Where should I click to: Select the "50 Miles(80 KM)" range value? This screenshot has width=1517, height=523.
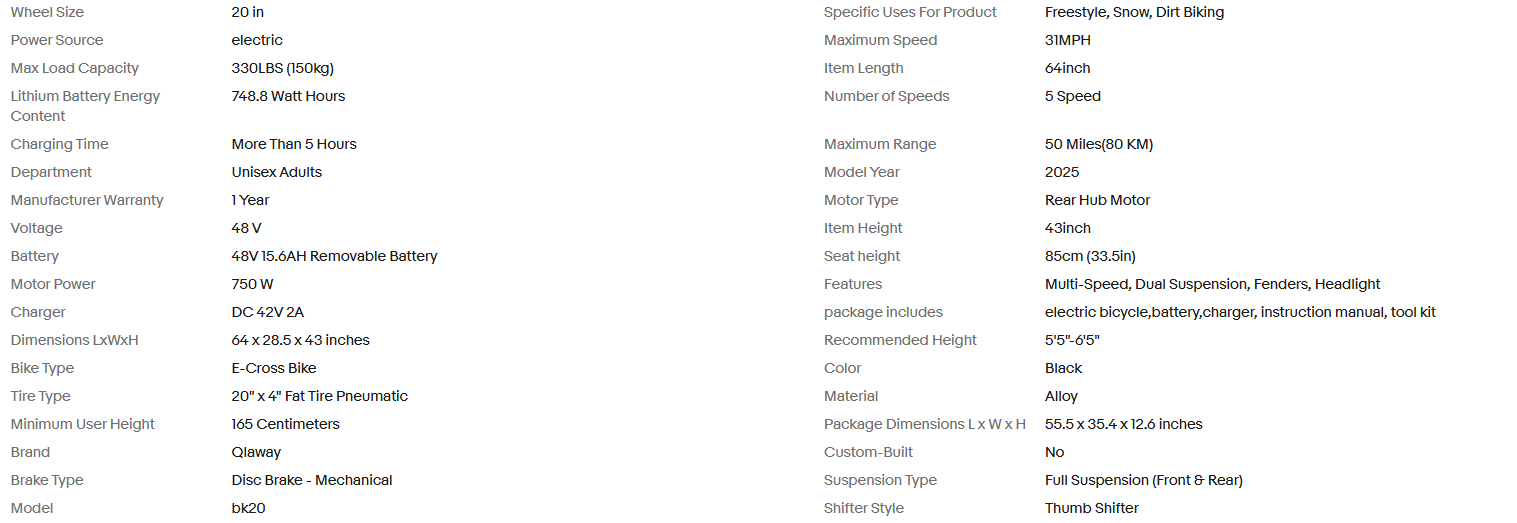pos(1098,145)
